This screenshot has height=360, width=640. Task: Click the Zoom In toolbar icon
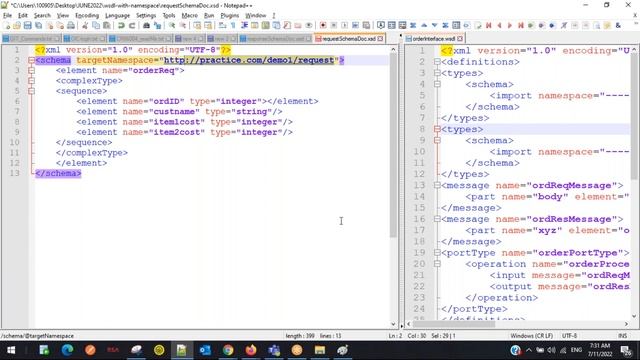(x=172, y=25)
